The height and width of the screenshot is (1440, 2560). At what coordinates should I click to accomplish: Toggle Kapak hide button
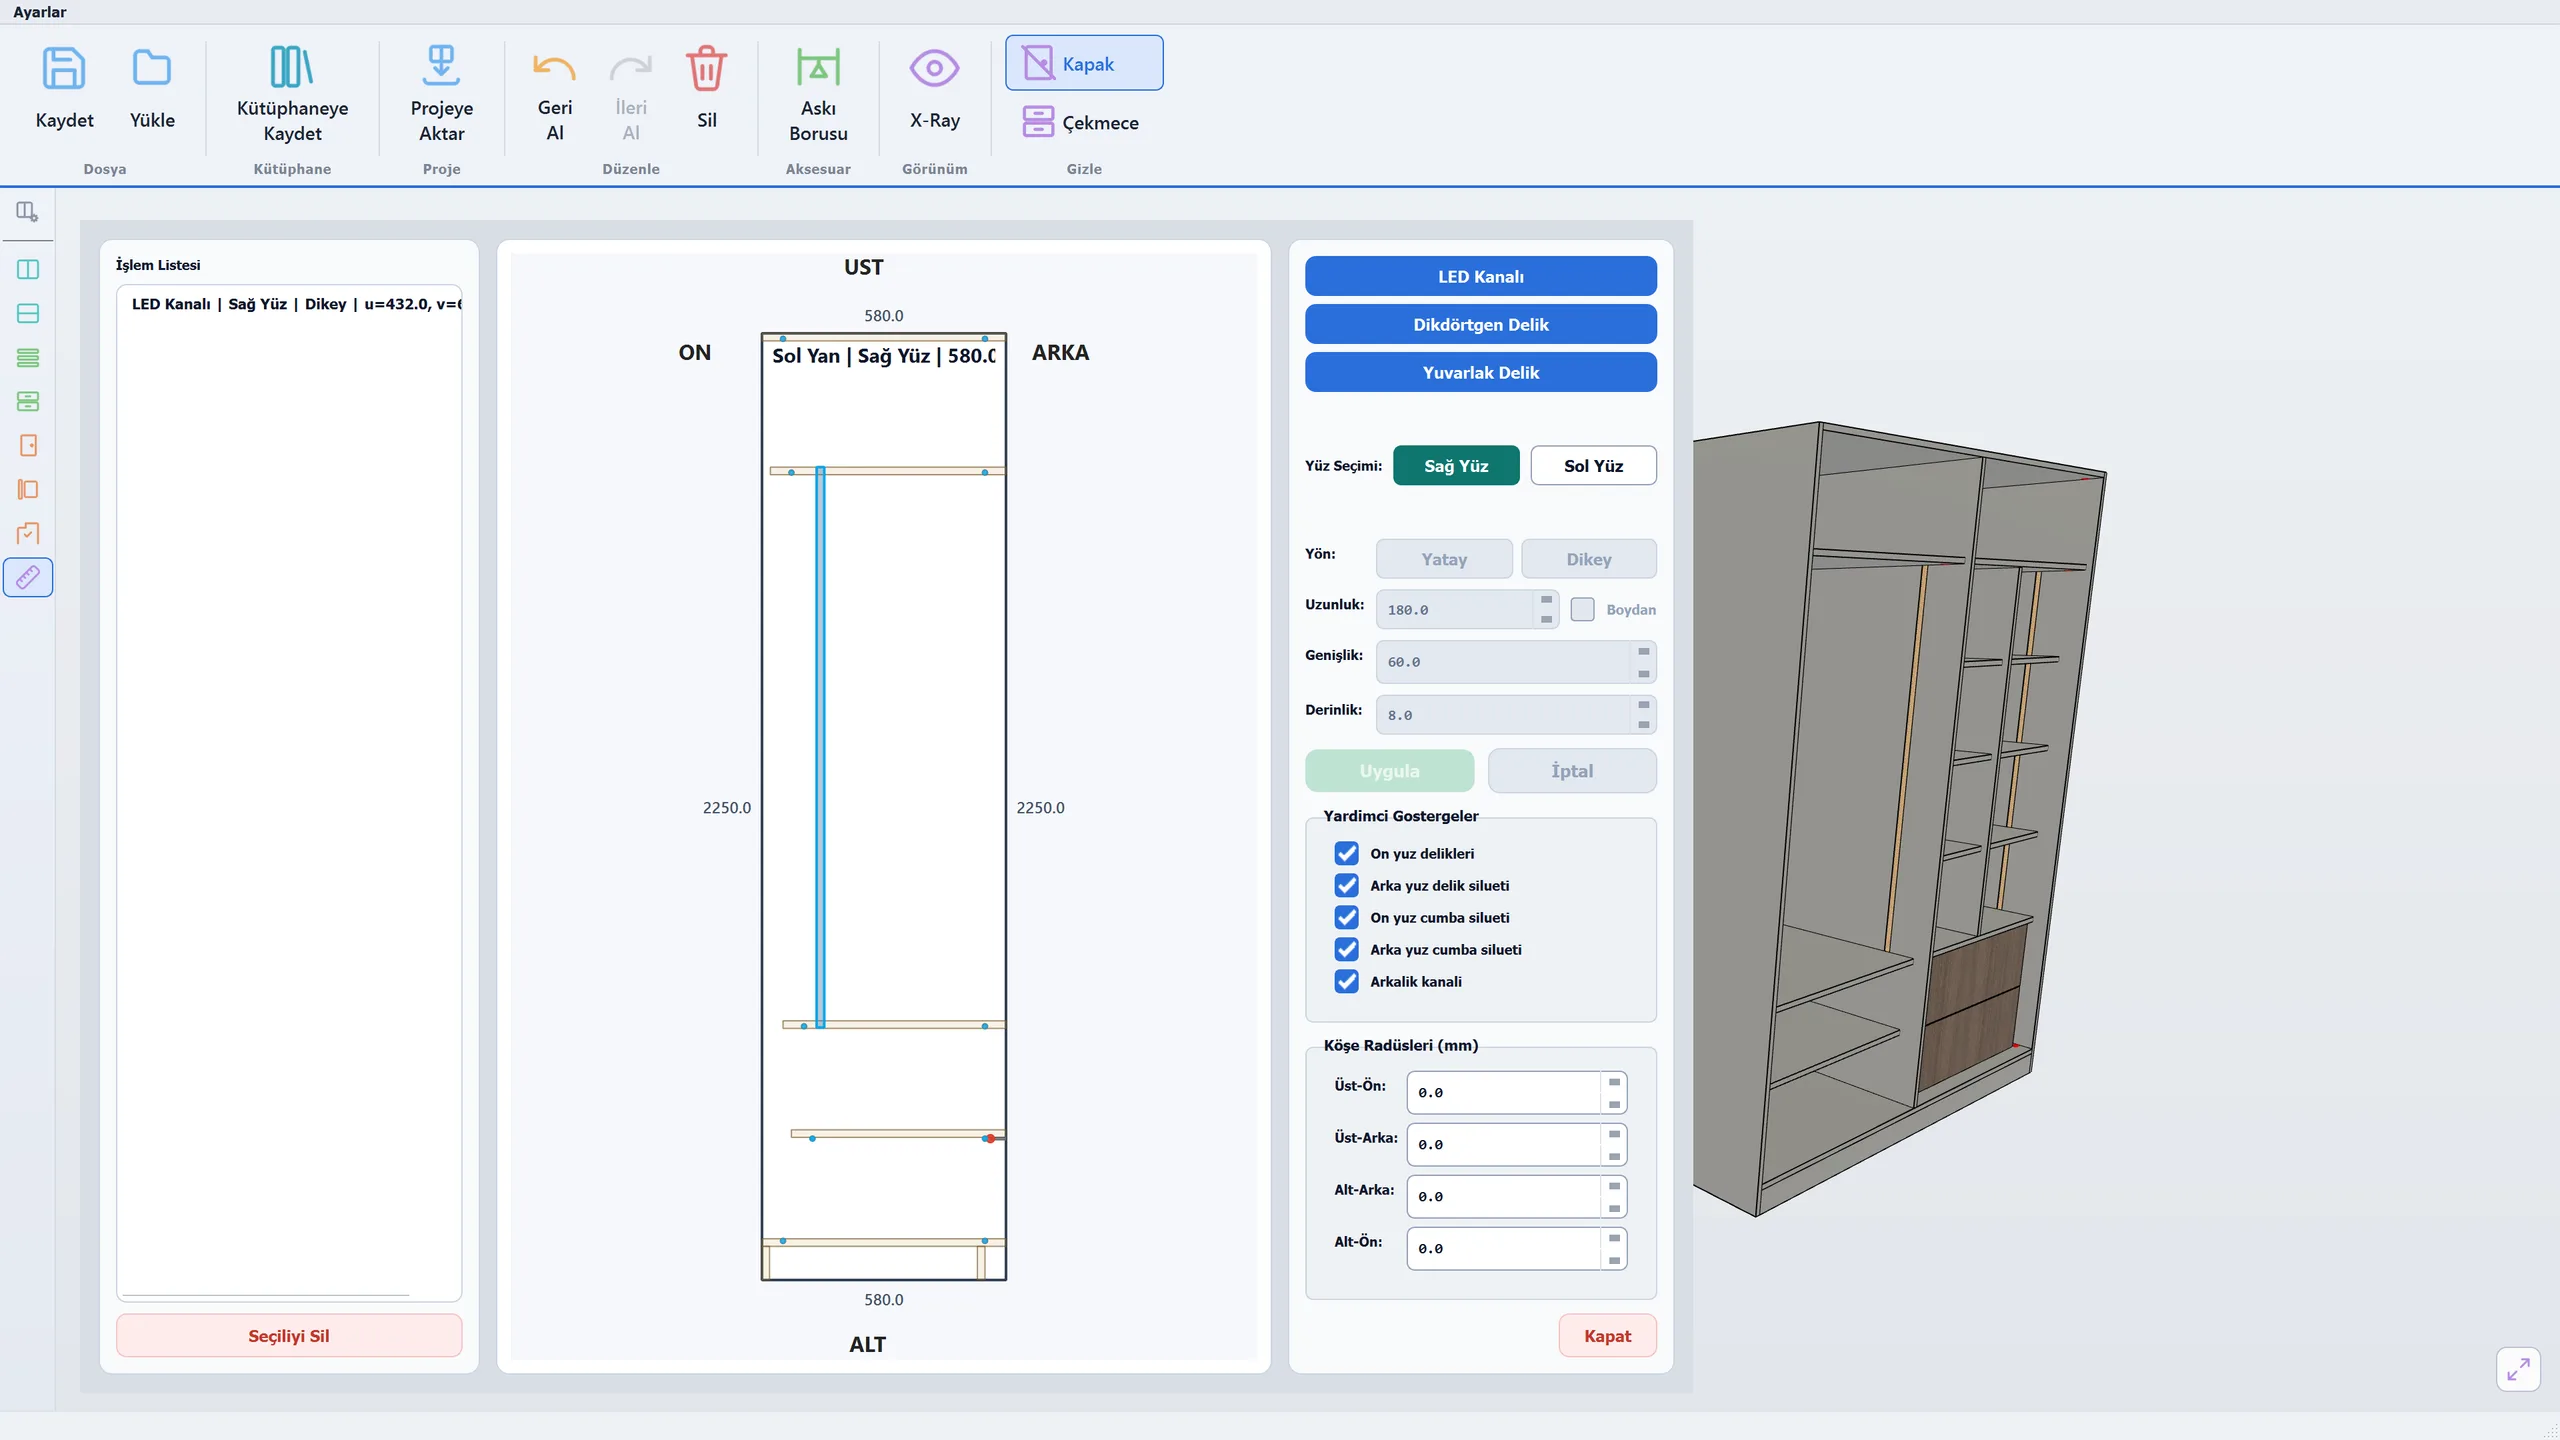point(1084,63)
